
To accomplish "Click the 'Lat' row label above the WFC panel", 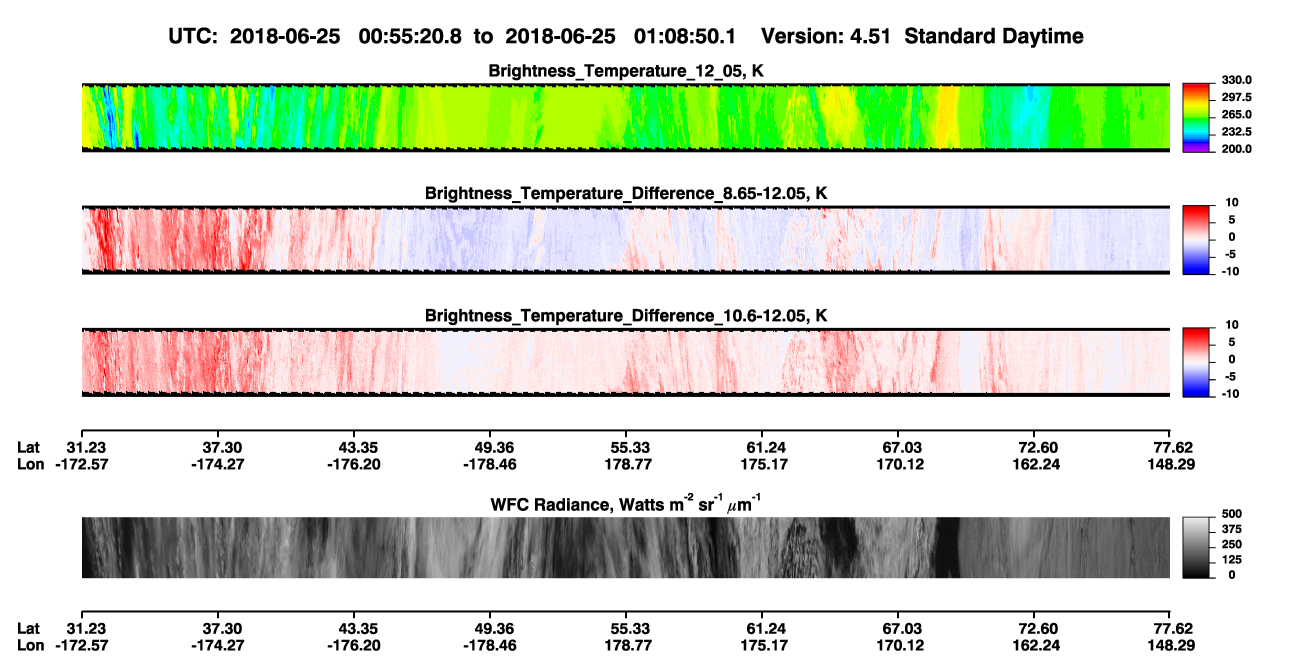I will pyautogui.click(x=29, y=447).
